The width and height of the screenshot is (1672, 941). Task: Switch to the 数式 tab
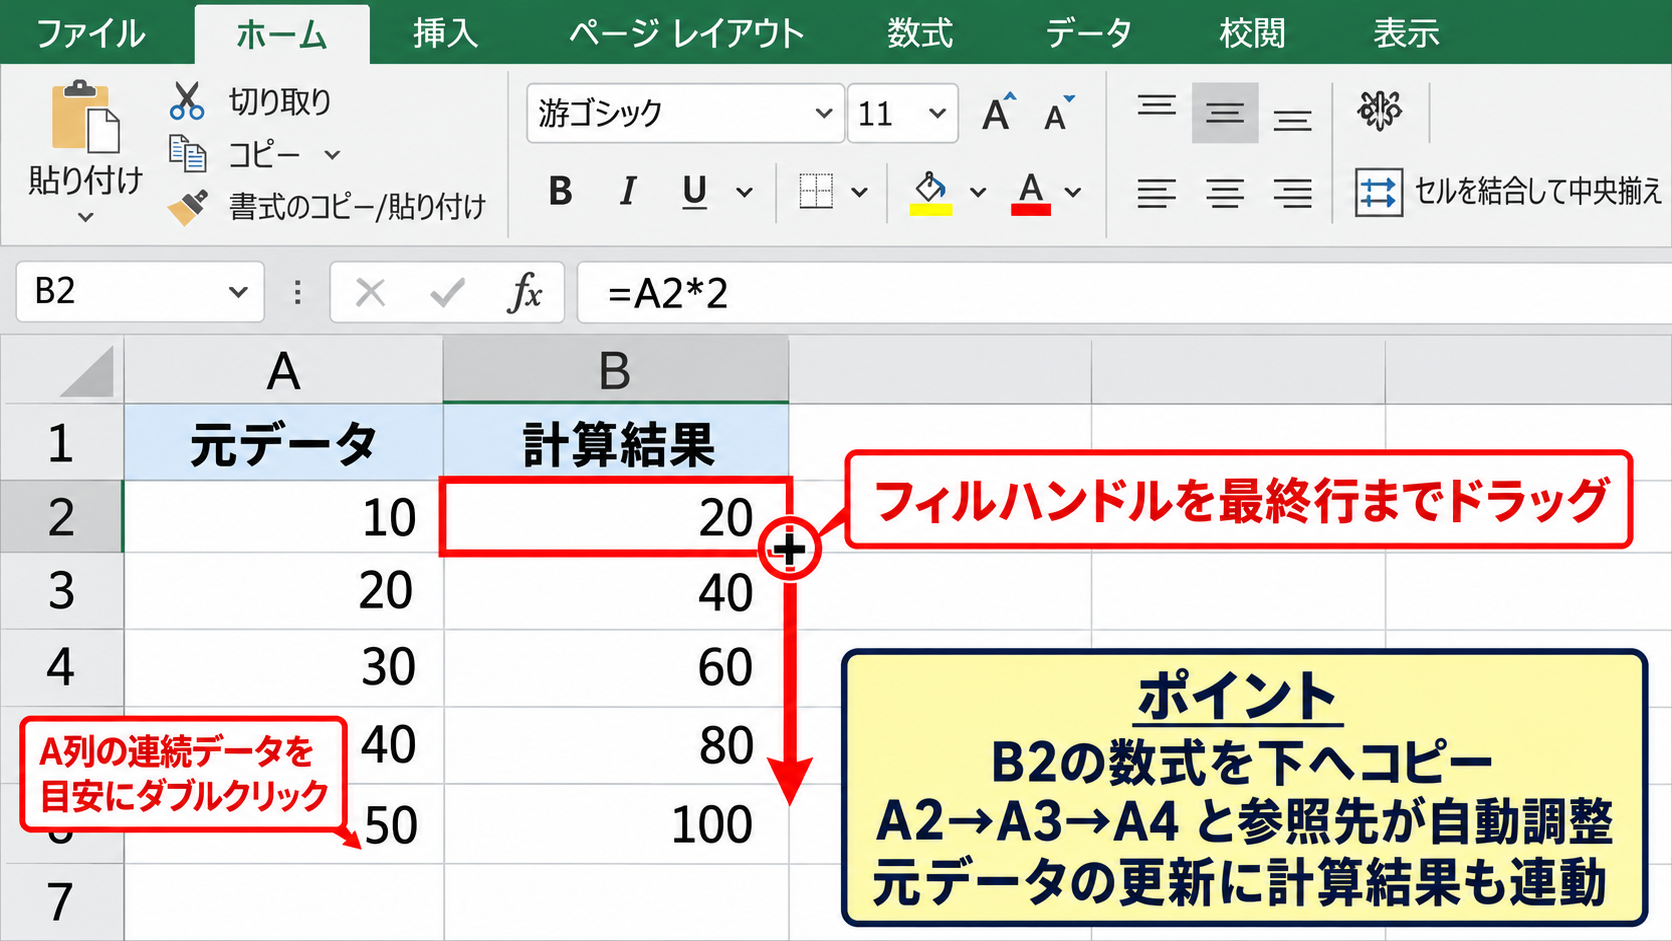click(920, 33)
